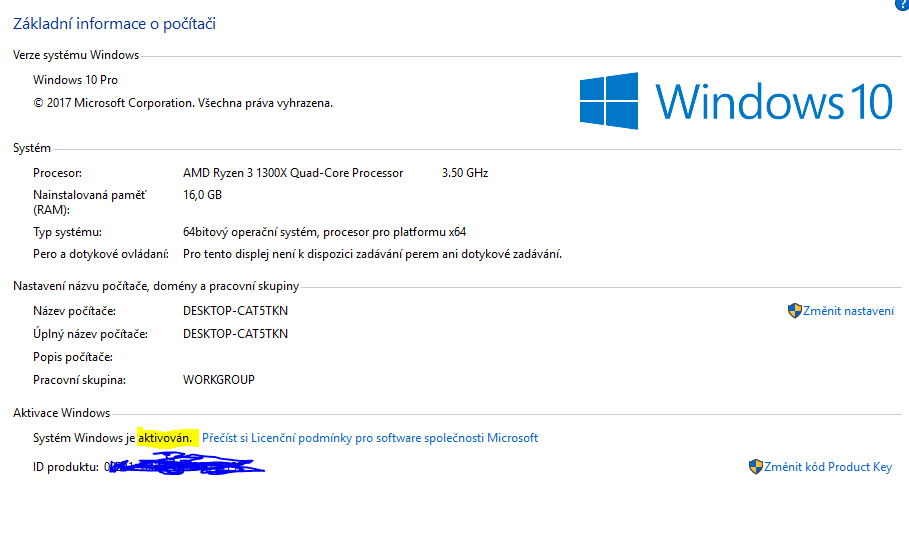This screenshot has width=909, height=545.
Task: Click the 16,0 GB installed memory value
Action: [202, 194]
